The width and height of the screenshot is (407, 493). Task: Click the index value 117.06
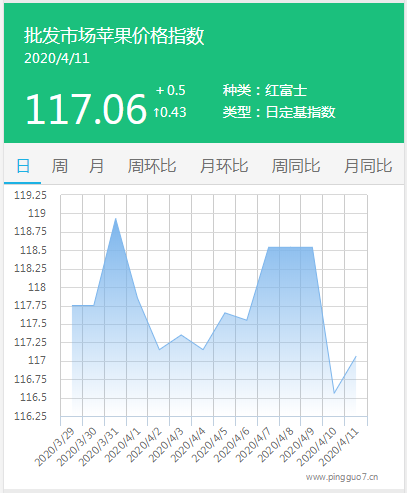point(86,109)
